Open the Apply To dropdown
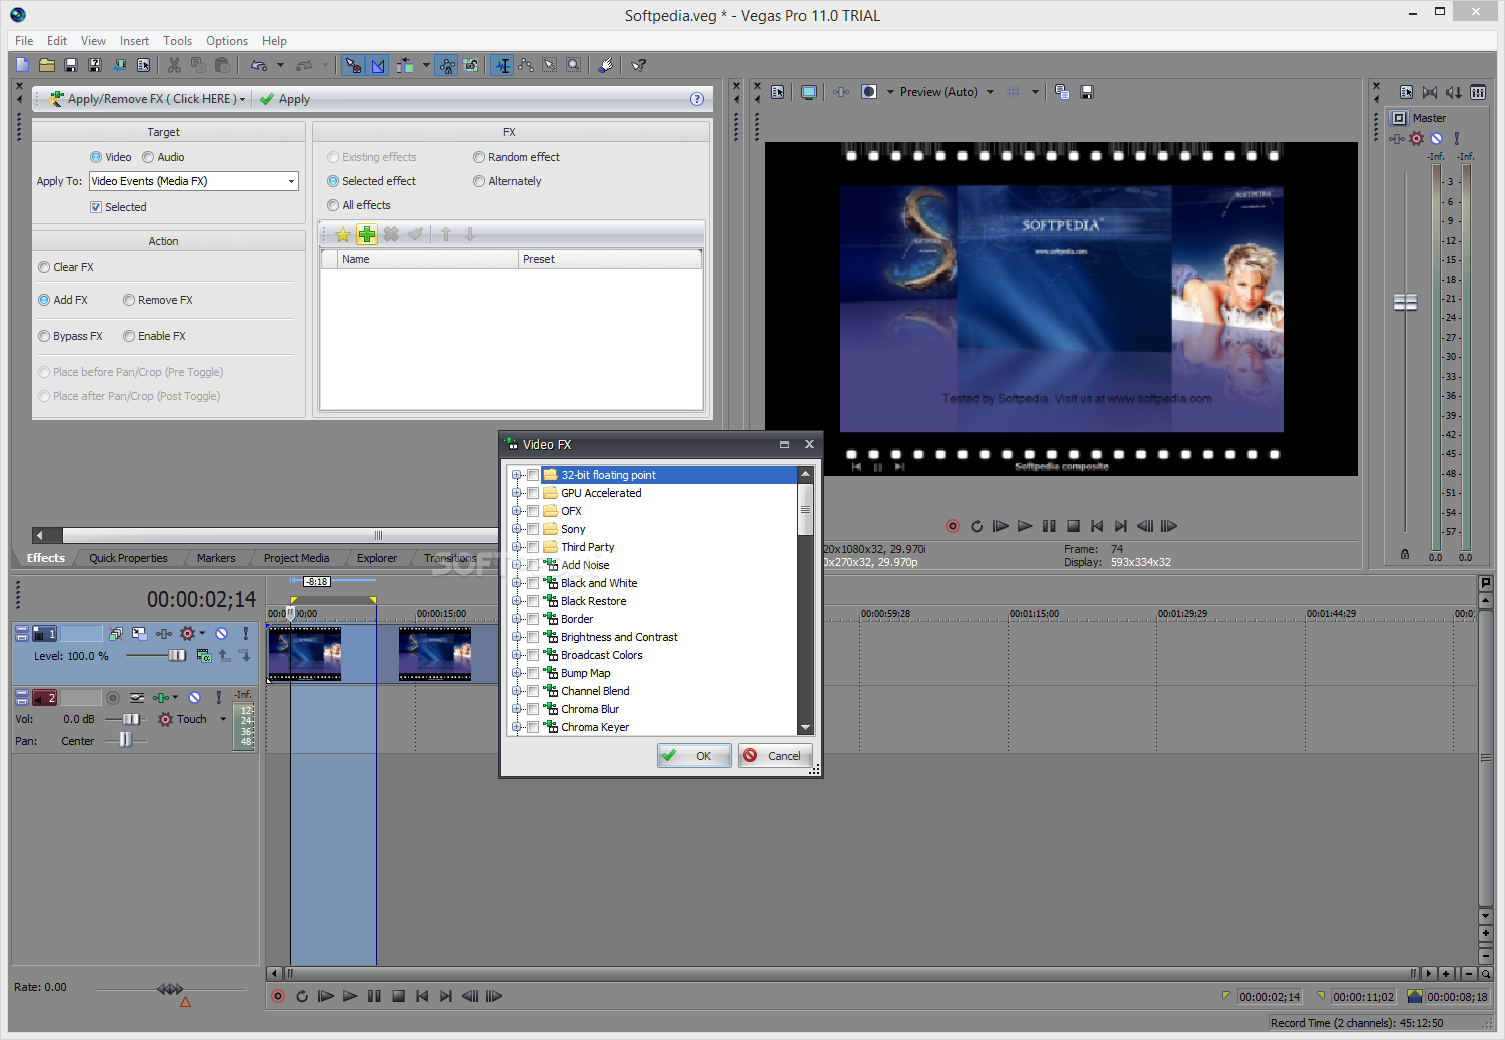The image size is (1505, 1040). point(292,181)
